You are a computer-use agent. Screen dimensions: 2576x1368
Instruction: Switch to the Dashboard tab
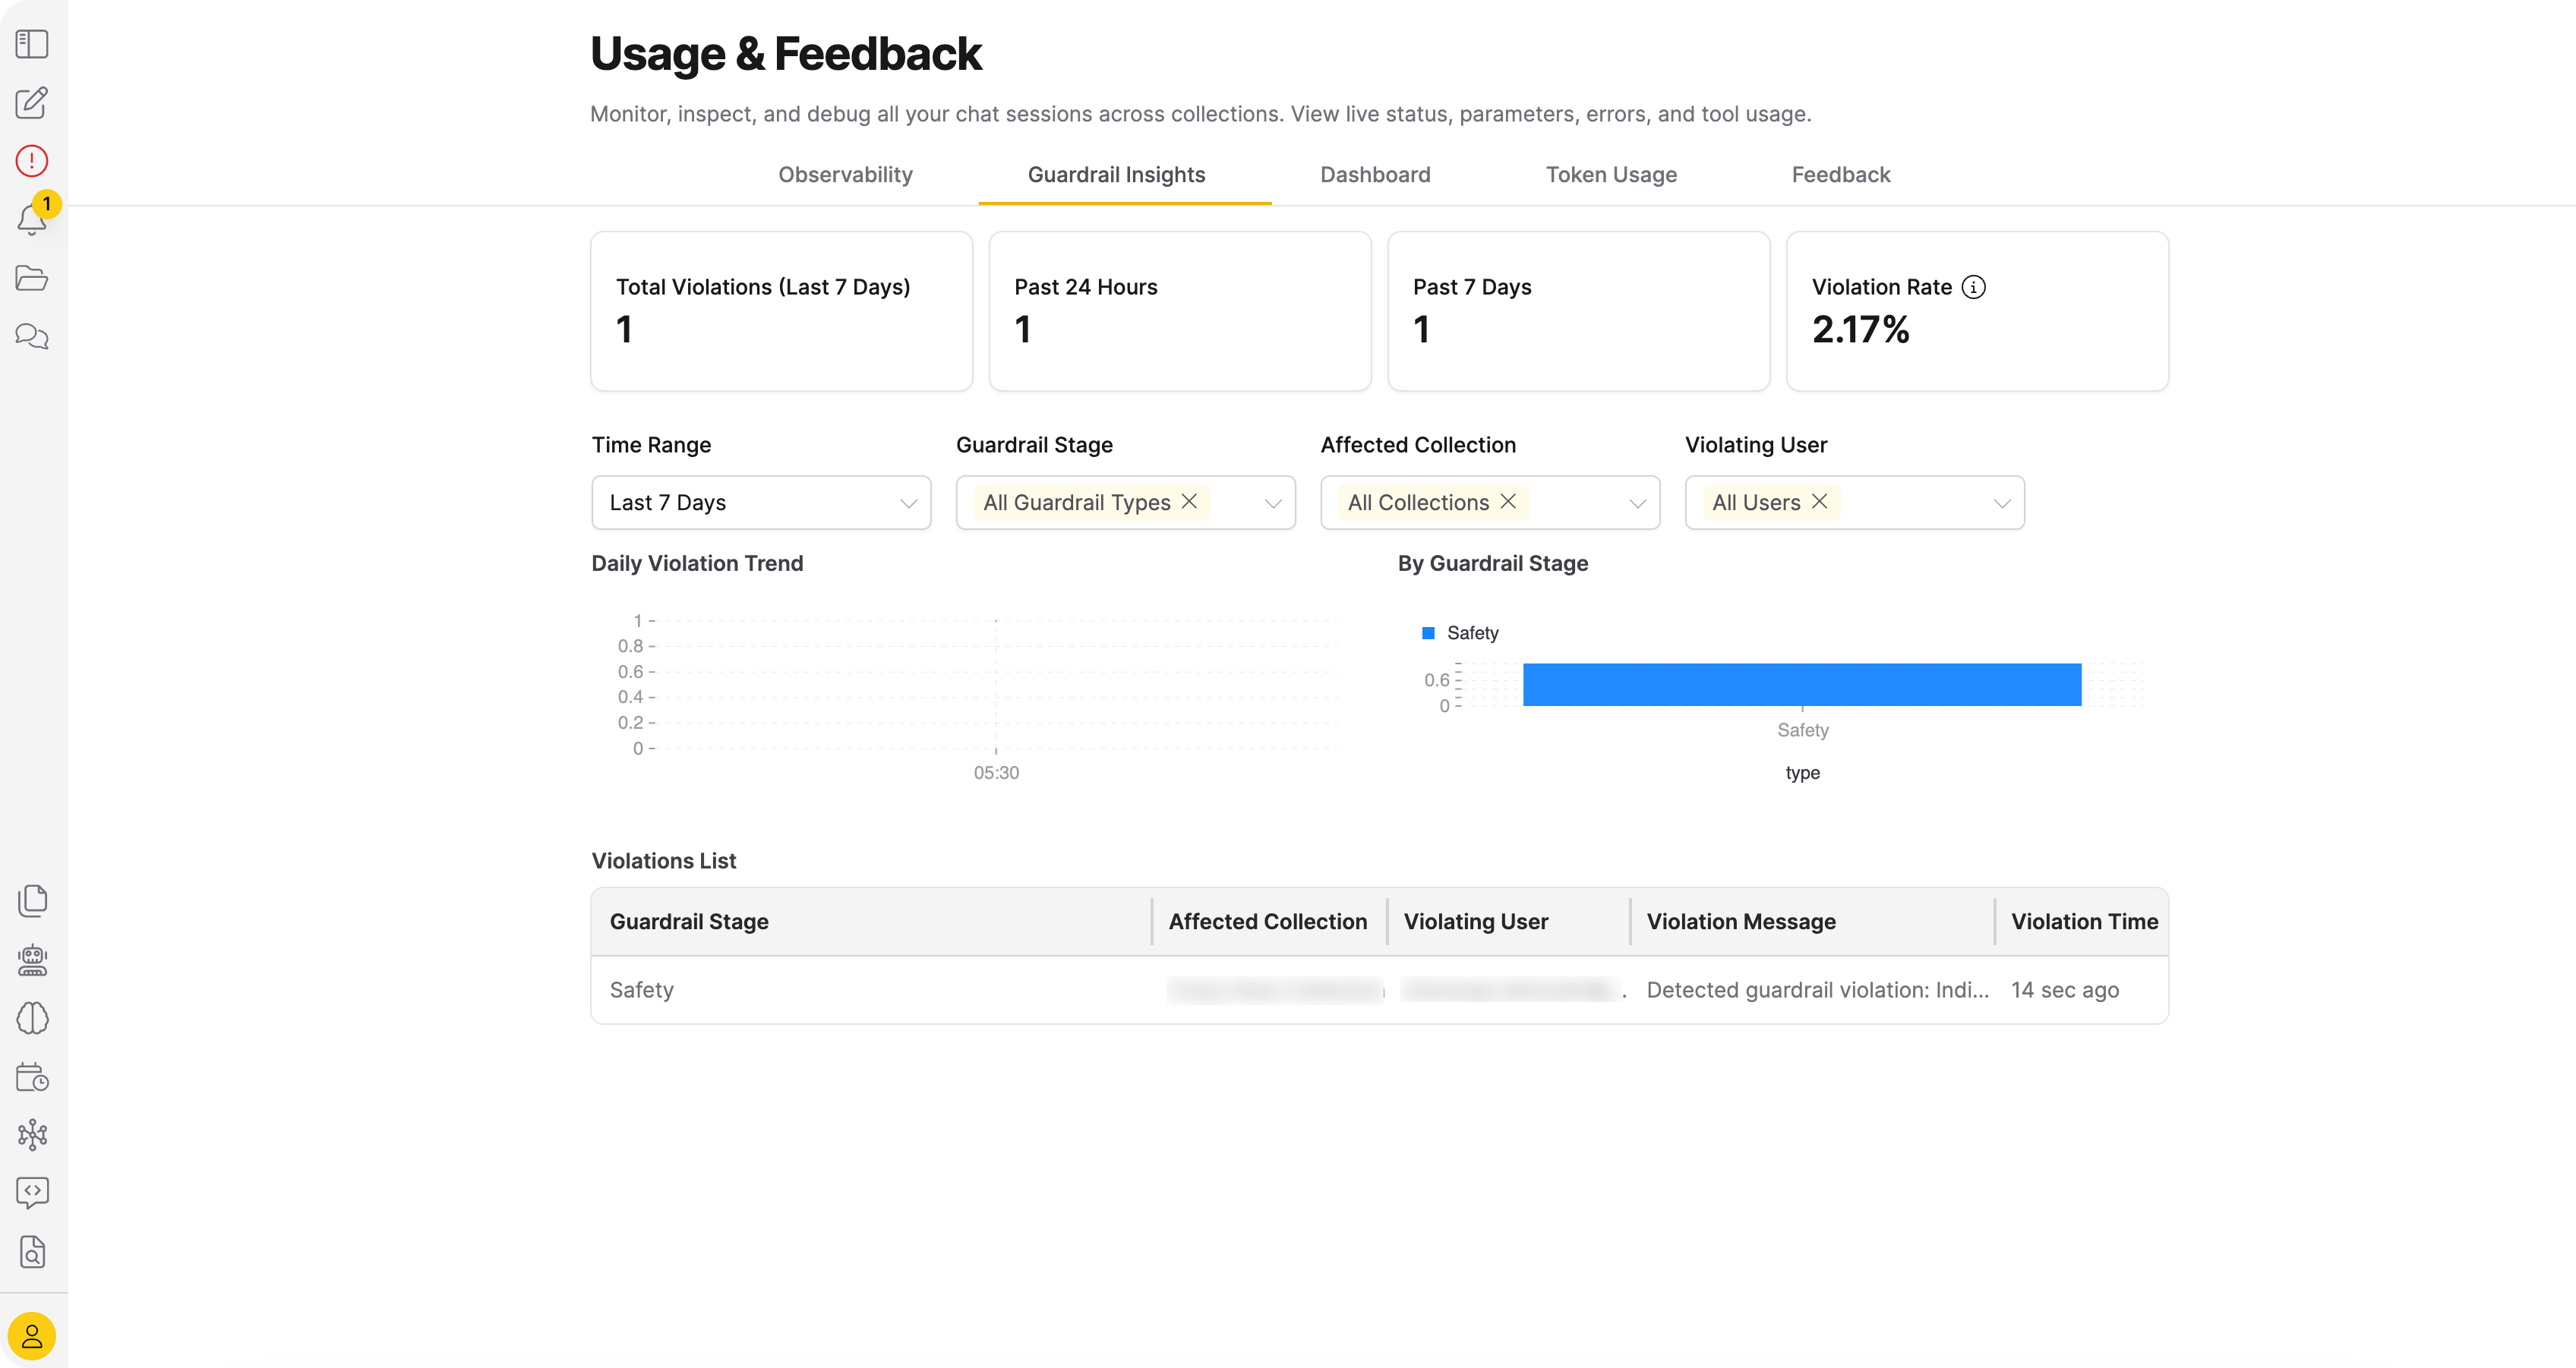pyautogui.click(x=1375, y=174)
